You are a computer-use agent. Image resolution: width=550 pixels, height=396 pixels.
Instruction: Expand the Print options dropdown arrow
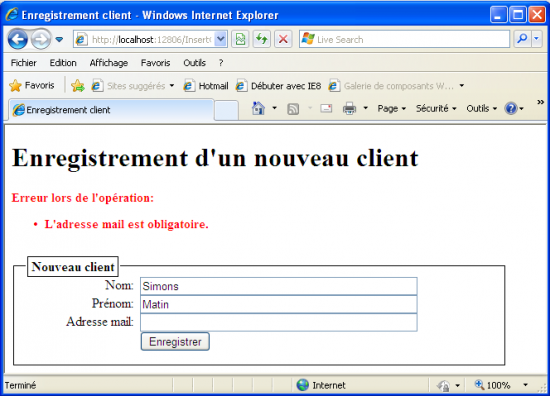point(365,108)
